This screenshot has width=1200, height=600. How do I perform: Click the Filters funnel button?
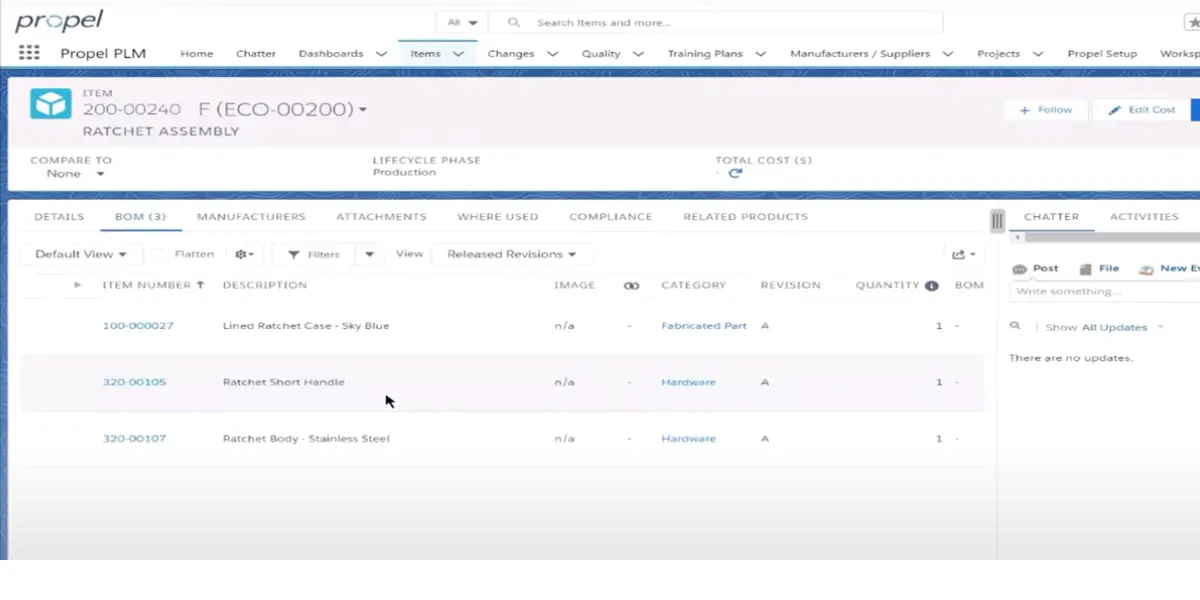[x=314, y=254]
